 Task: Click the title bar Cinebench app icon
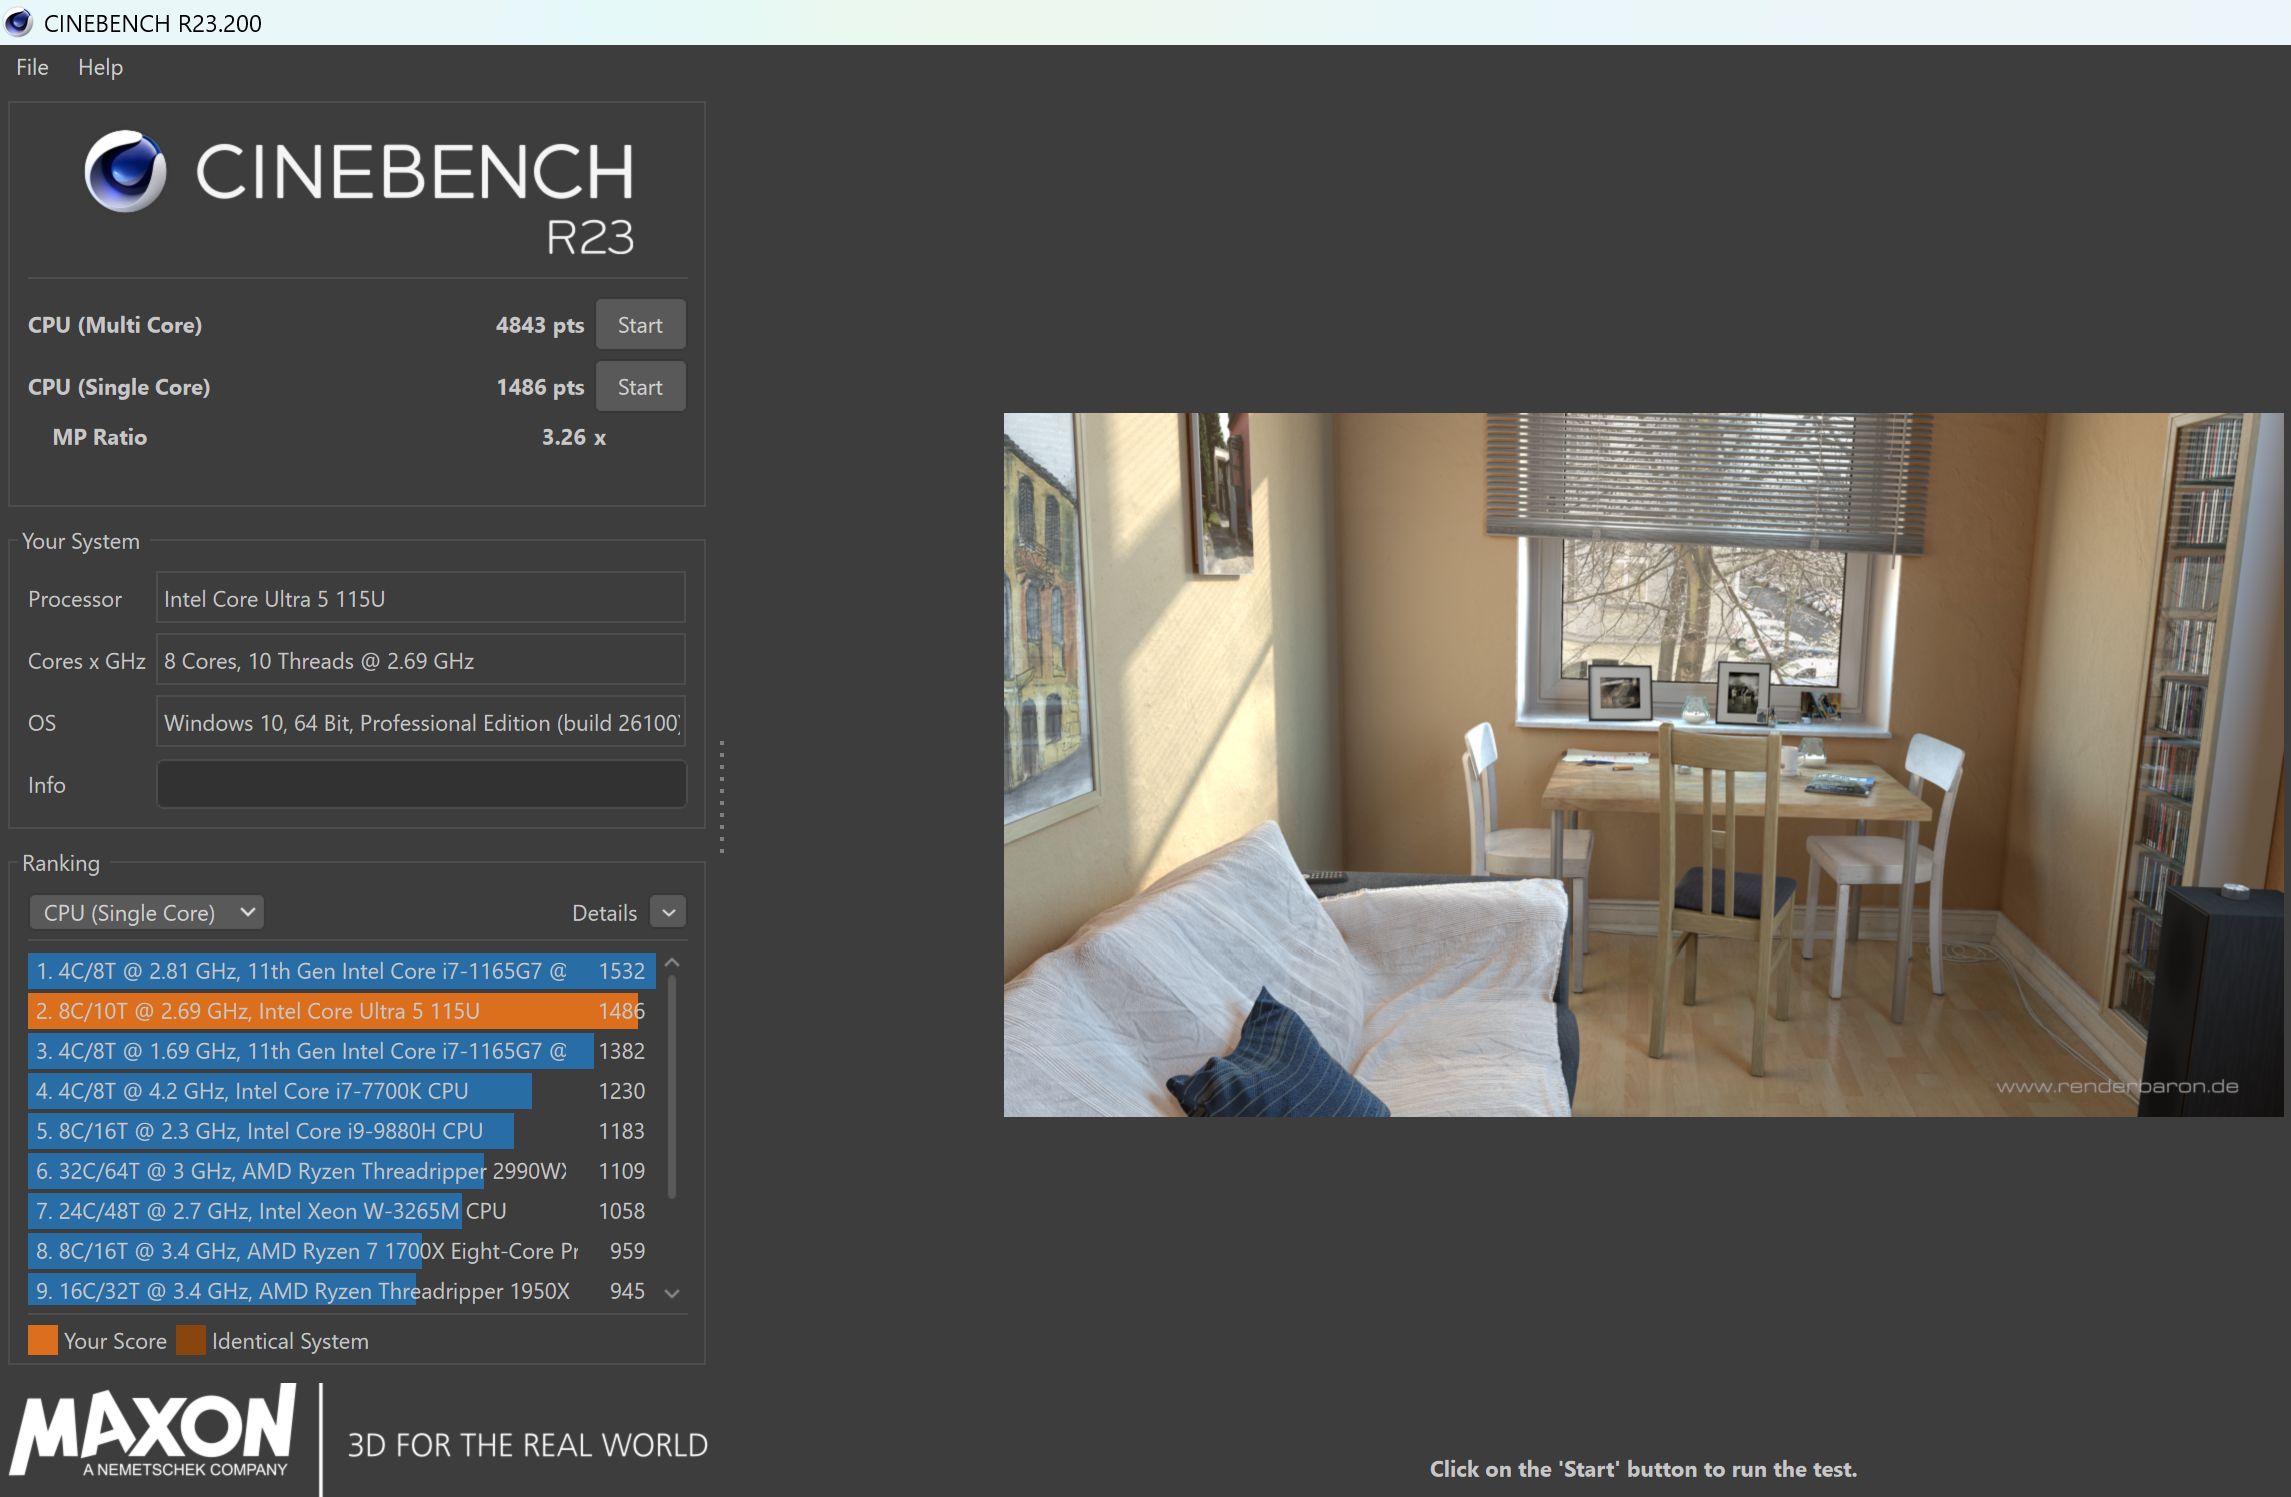pyautogui.click(x=18, y=22)
